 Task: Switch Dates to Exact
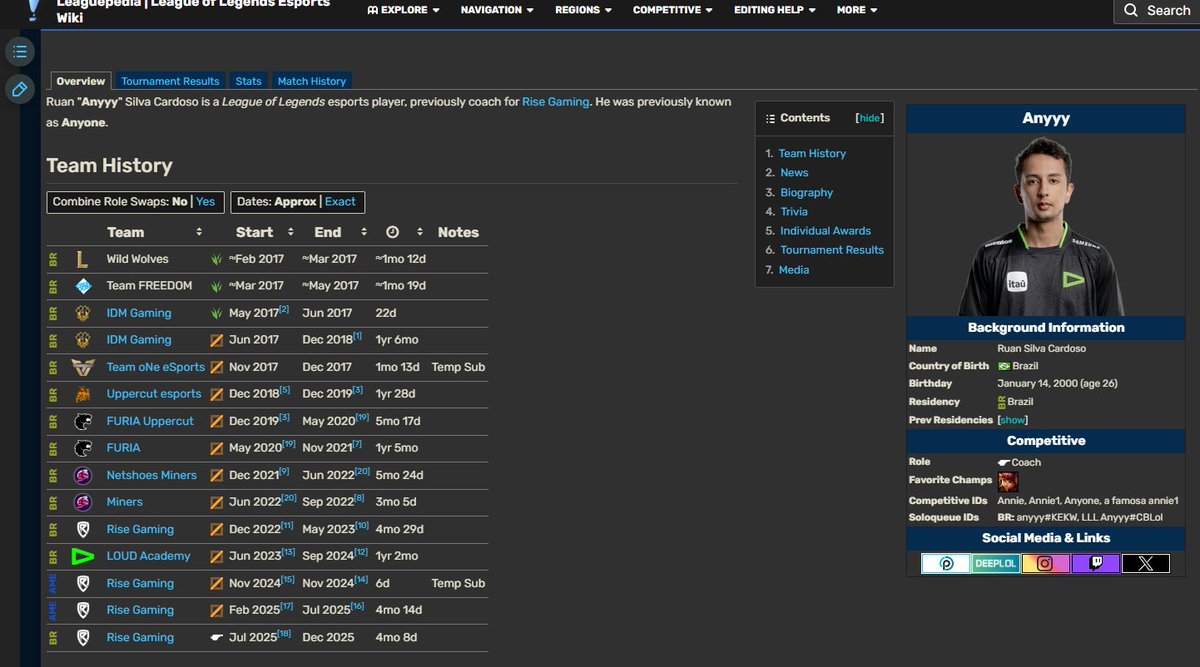tap(340, 201)
